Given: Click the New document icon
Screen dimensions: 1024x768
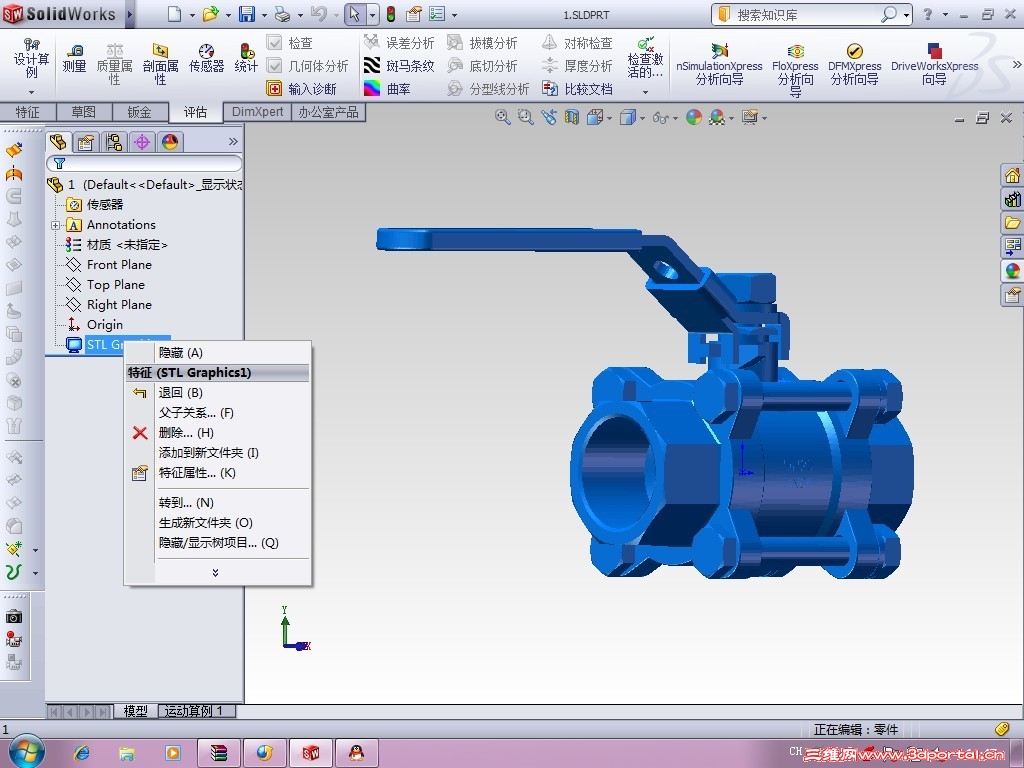Looking at the screenshot, I should (174, 14).
